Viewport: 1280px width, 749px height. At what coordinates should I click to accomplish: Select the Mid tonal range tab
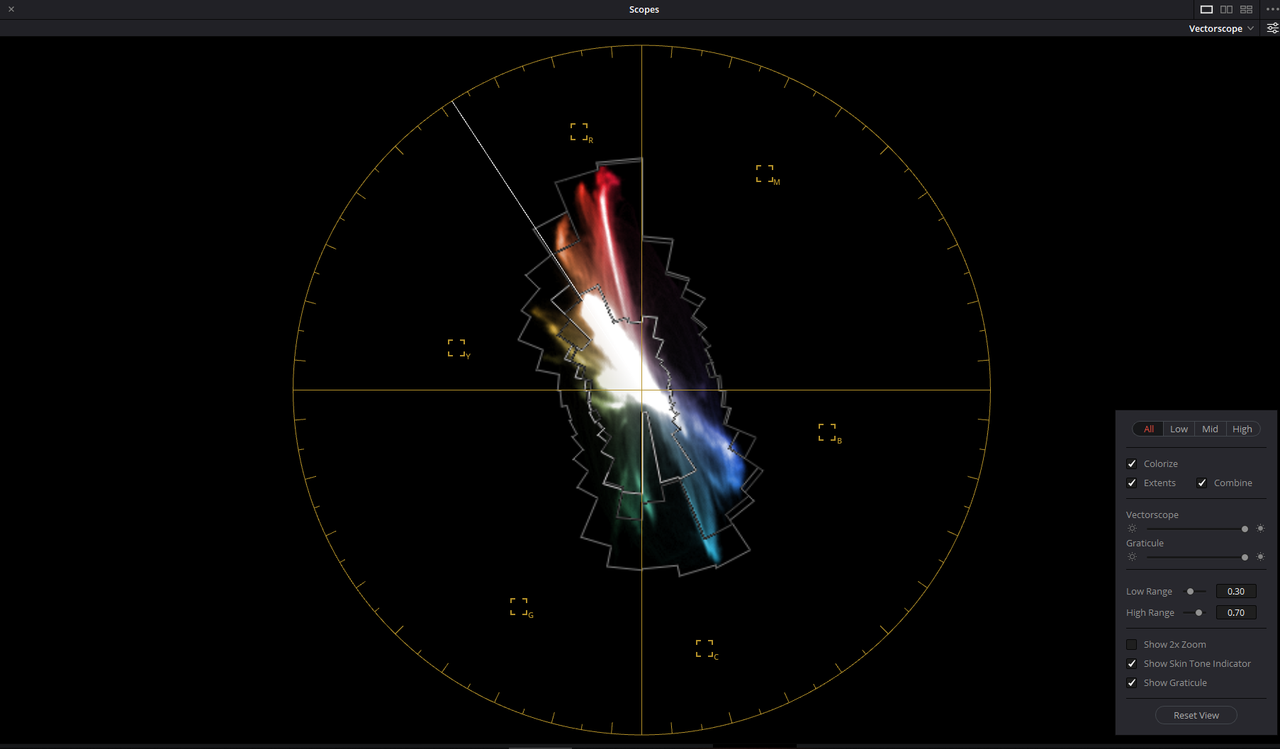(x=1210, y=429)
